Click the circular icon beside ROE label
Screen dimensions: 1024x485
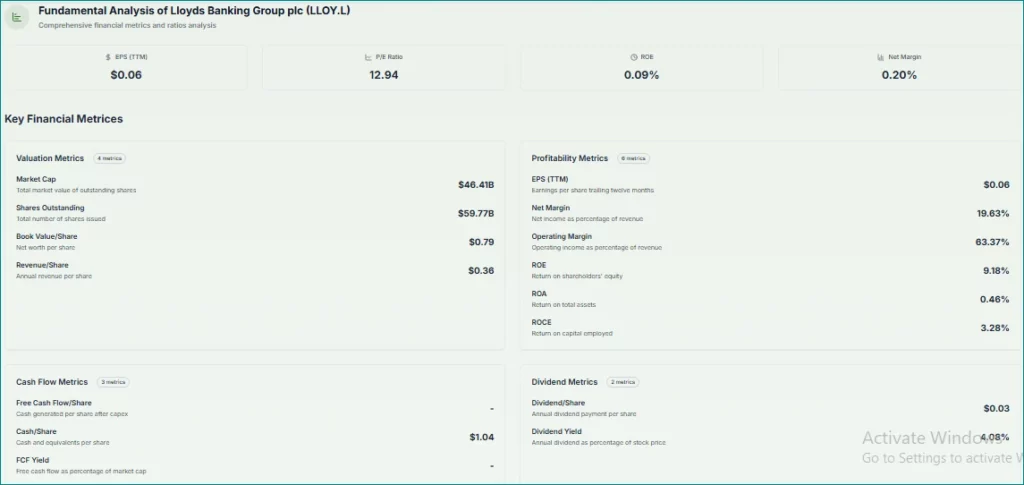pos(621,57)
